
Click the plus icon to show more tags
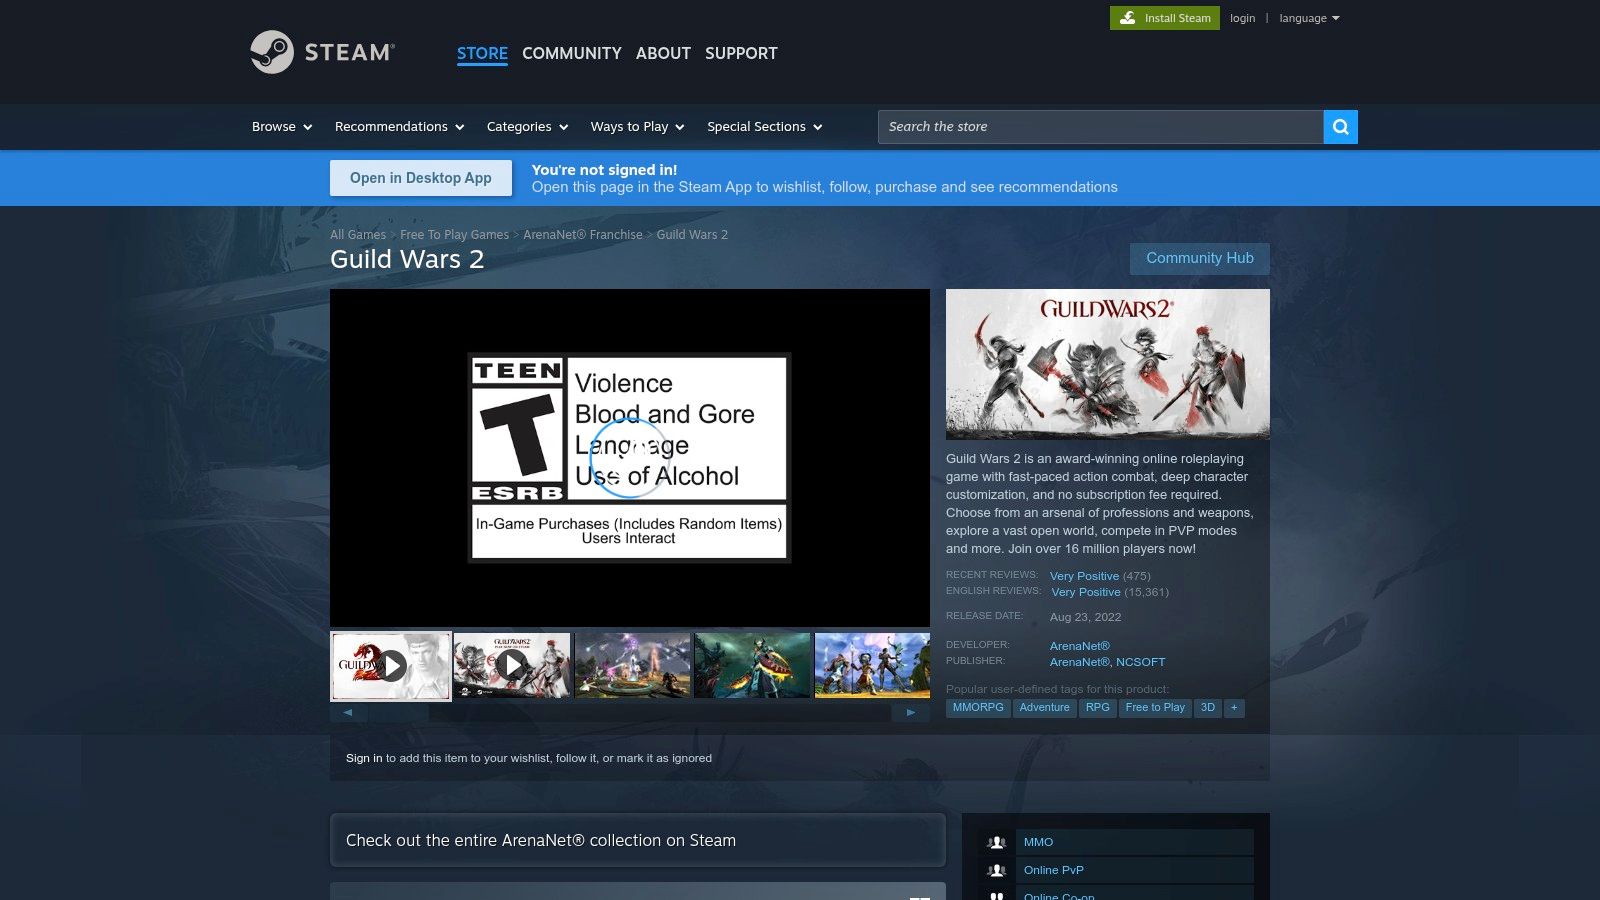1234,707
